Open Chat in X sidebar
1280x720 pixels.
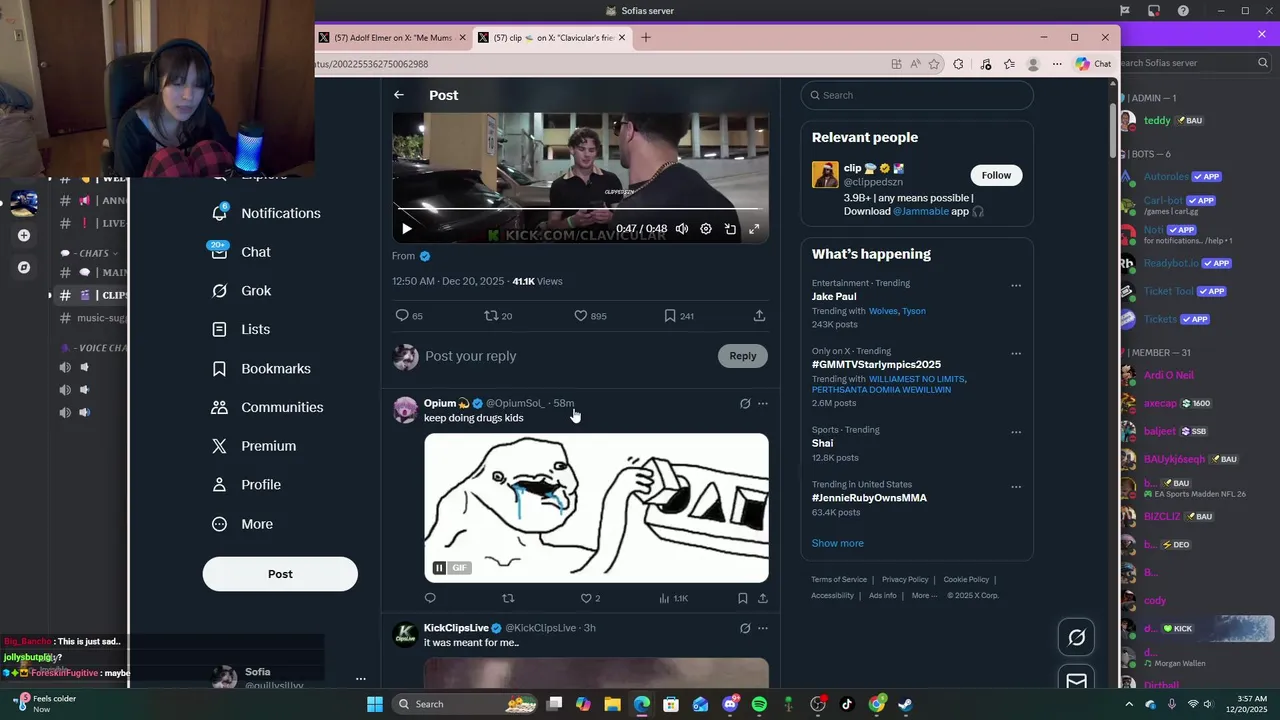(x=242, y=252)
